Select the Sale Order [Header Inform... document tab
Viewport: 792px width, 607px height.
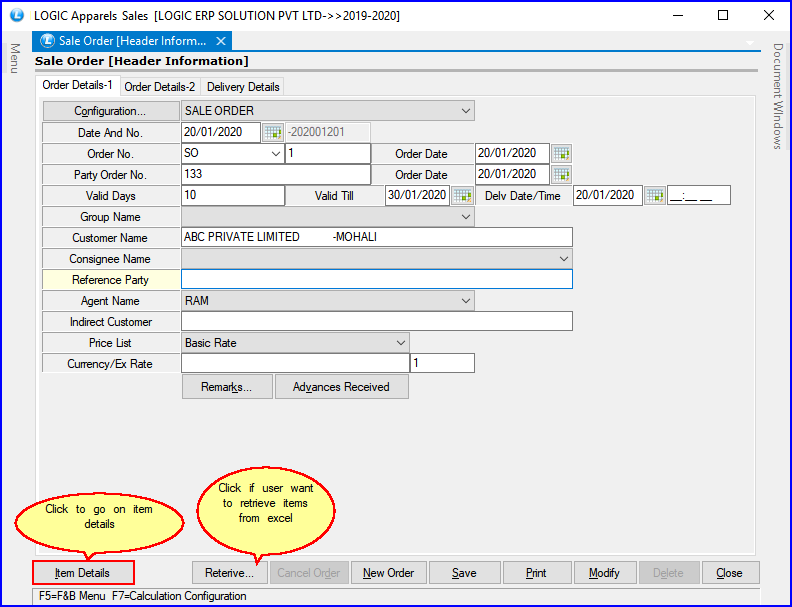[x=131, y=41]
